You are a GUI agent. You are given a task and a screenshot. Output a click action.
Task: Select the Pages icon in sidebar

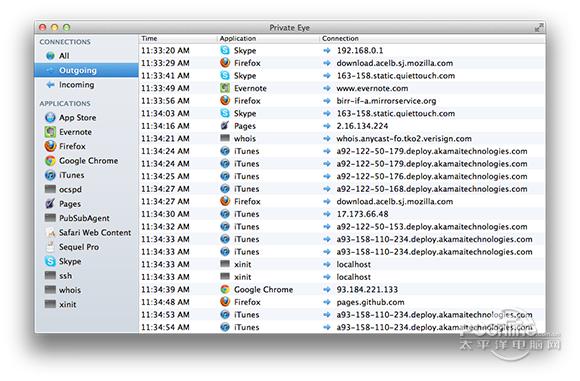coord(50,203)
